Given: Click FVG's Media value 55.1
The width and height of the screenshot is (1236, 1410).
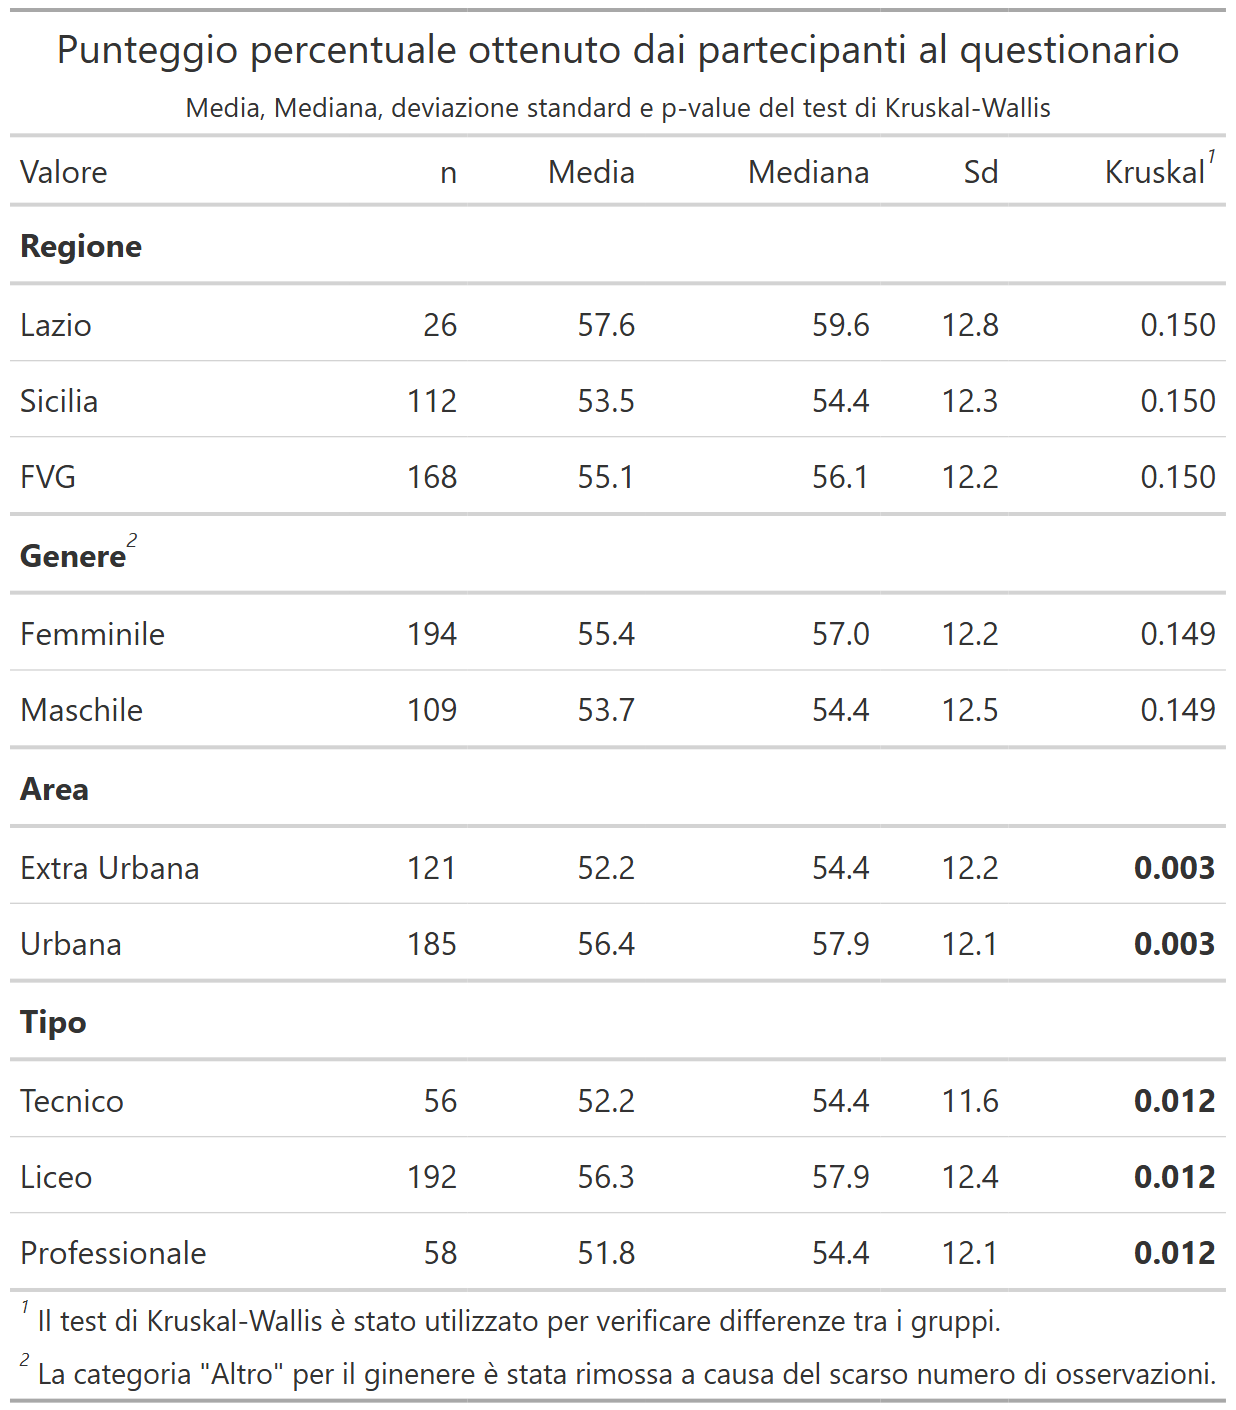Looking at the screenshot, I should 605,477.
